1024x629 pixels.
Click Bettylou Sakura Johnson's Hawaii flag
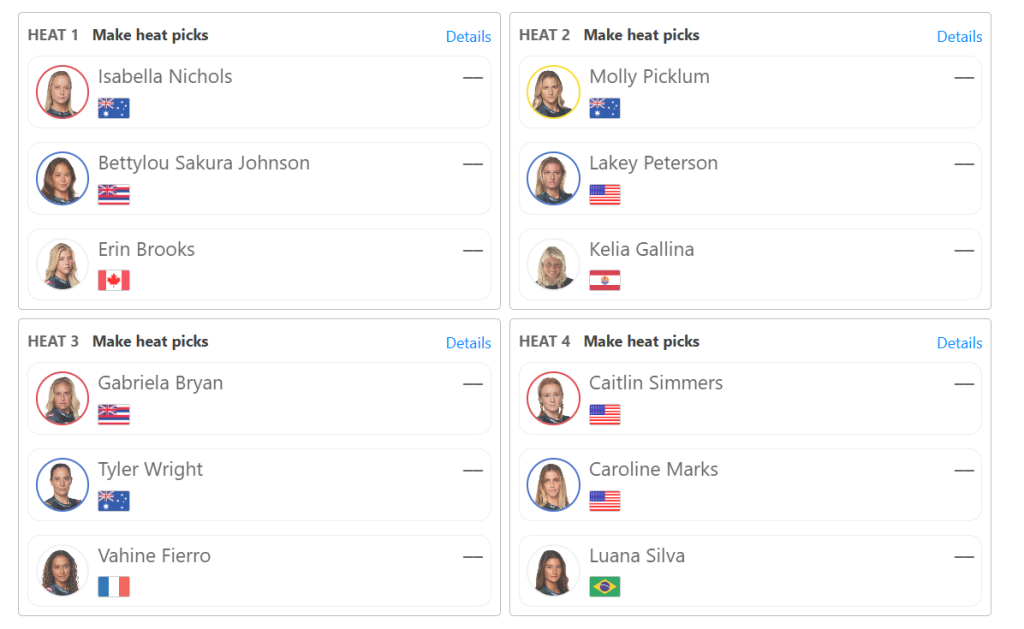click(x=114, y=194)
